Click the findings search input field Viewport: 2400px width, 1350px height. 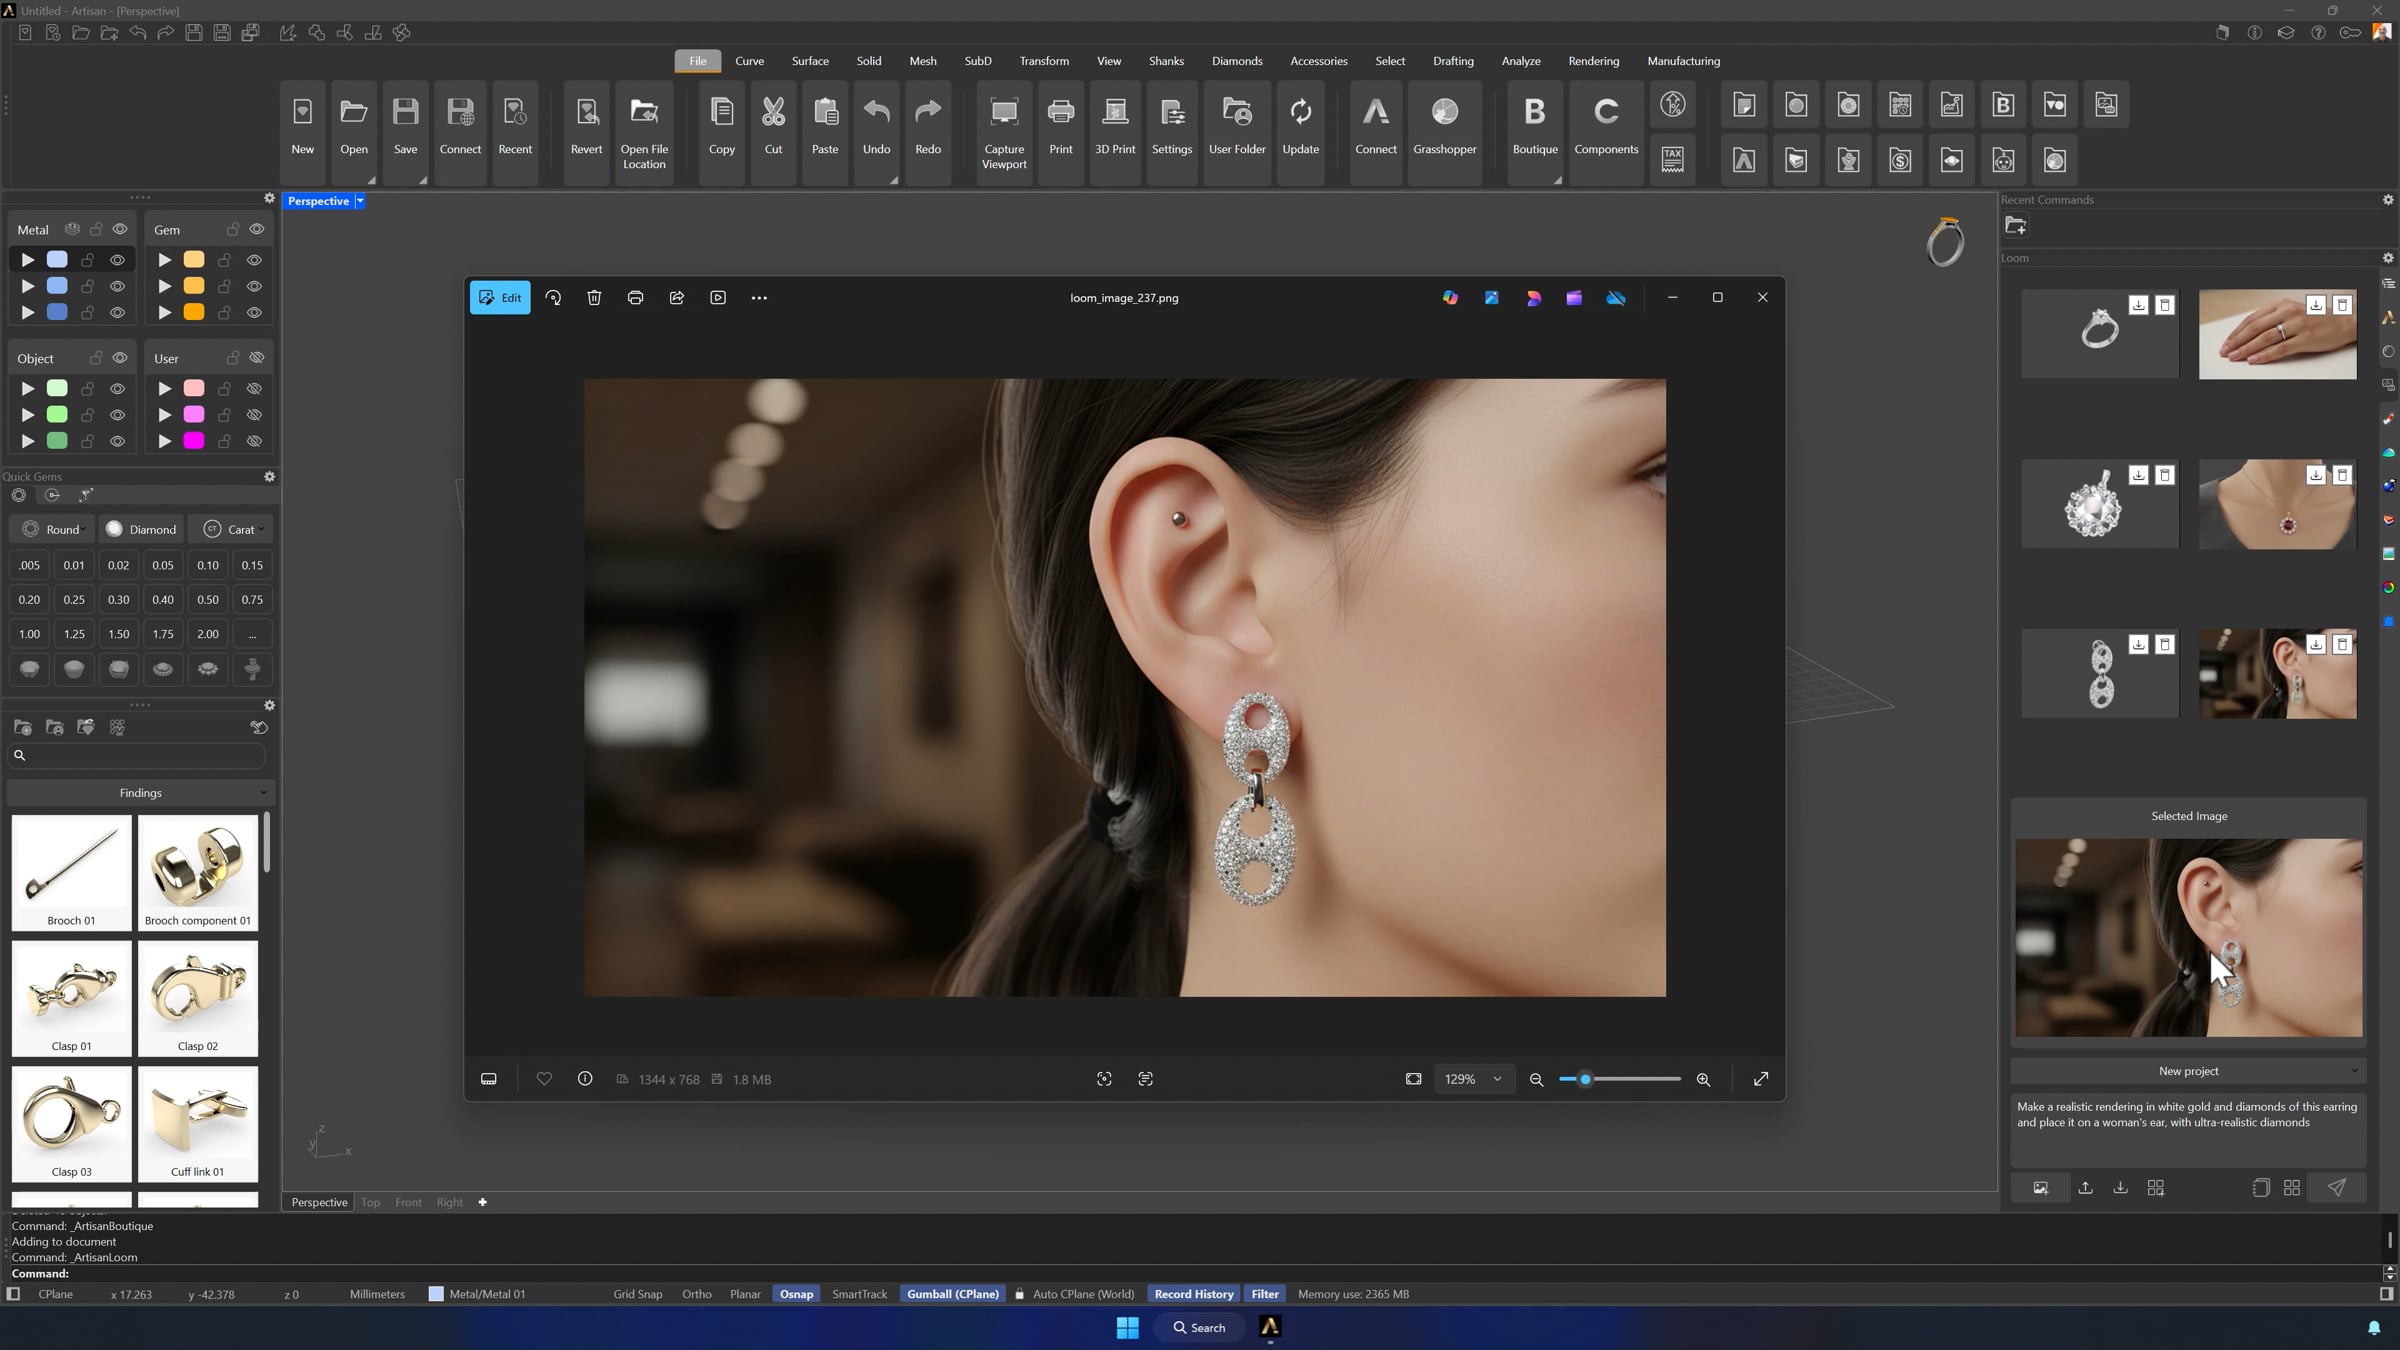(x=138, y=756)
